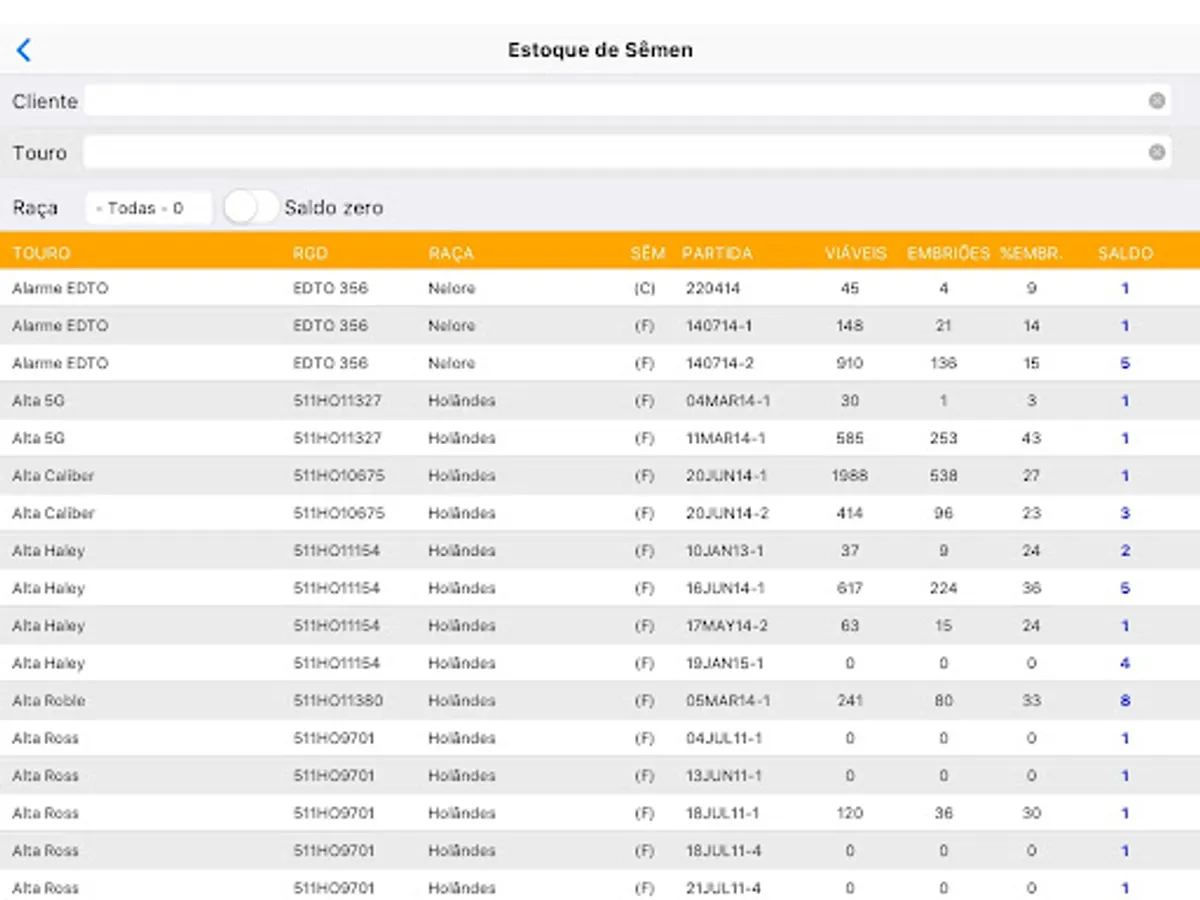The height and width of the screenshot is (900, 1200).
Task: Sort by the PARTIDA column header
Action: click(717, 253)
